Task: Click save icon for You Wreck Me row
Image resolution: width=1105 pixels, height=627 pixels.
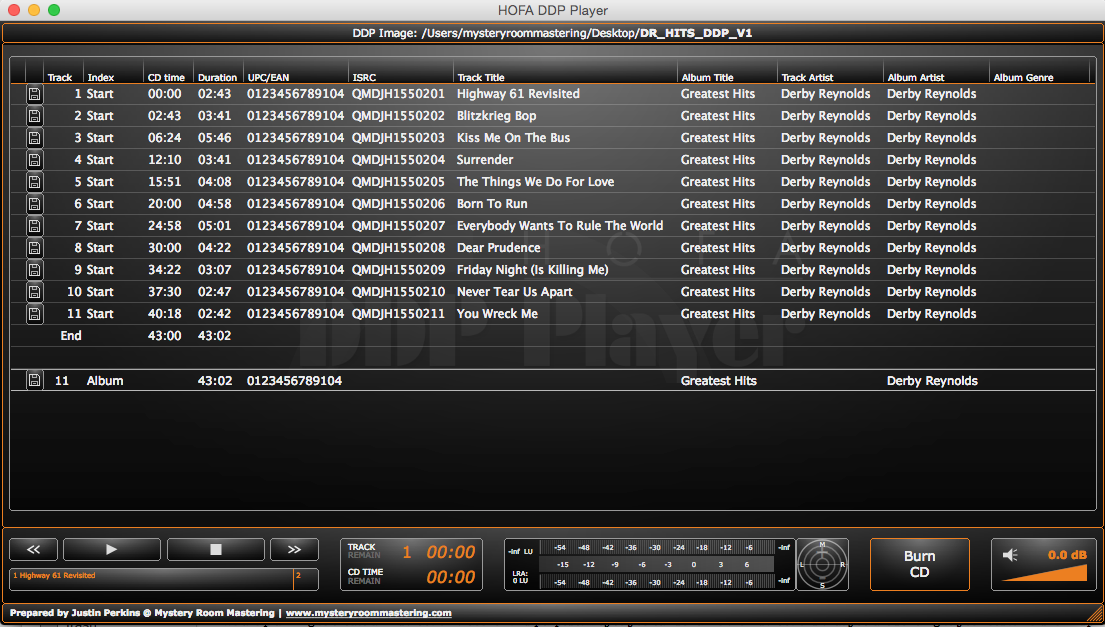Action: (x=35, y=314)
